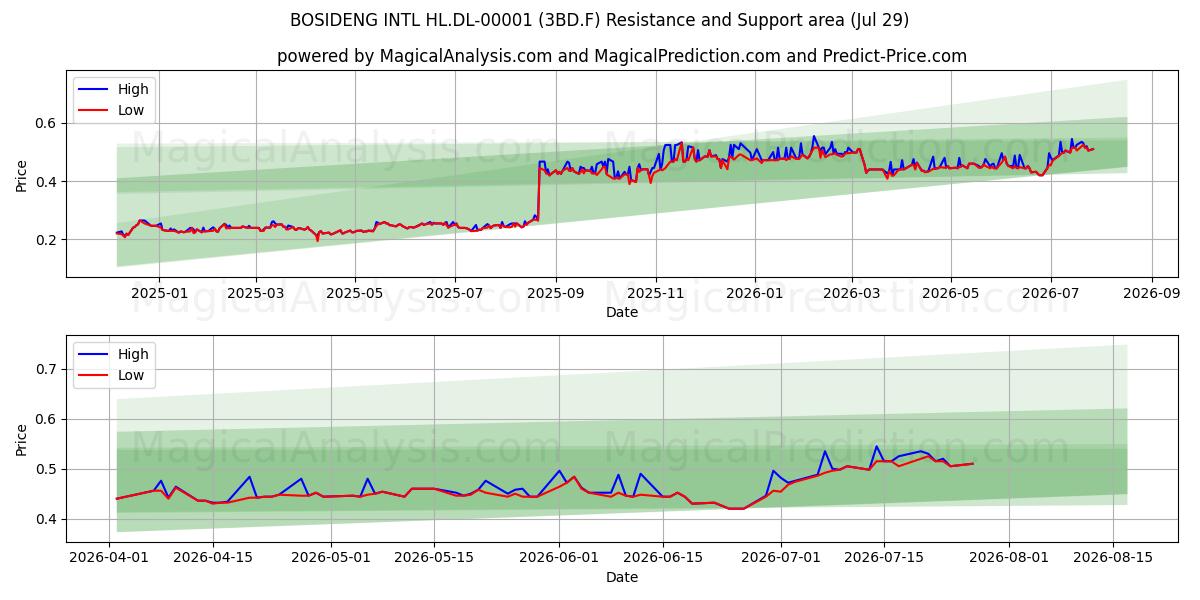This screenshot has width=1200, height=600.
Task: Click the '2025-03' tick label
Action: pyautogui.click(x=256, y=293)
